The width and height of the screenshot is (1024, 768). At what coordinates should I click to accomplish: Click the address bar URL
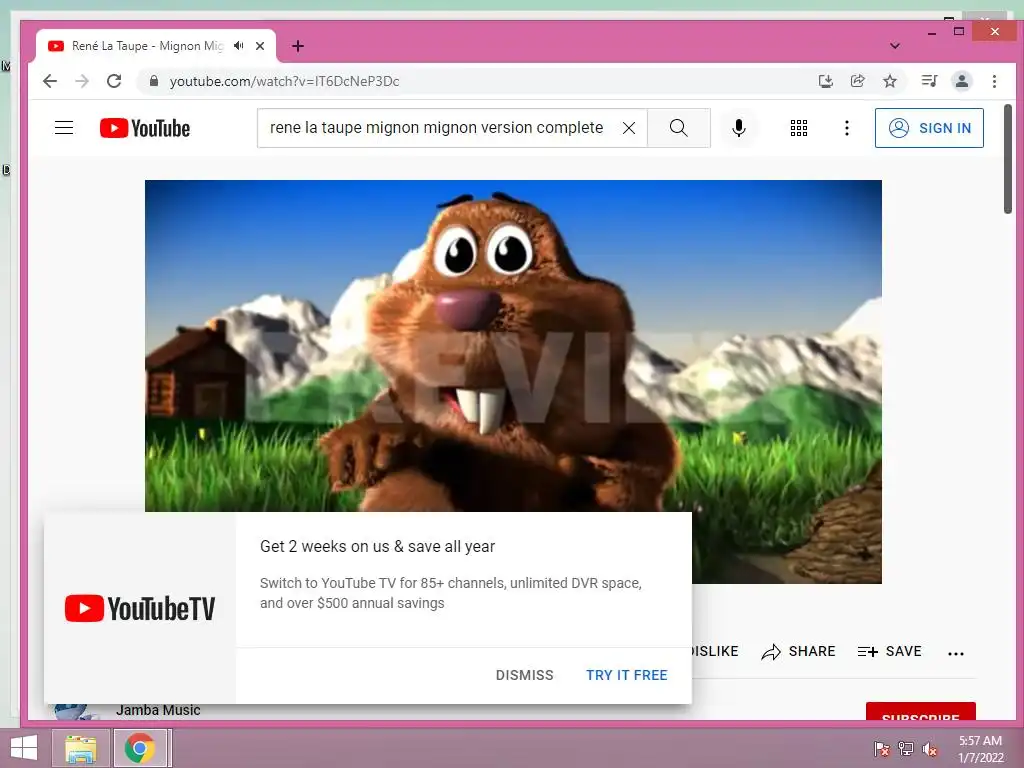[284, 81]
